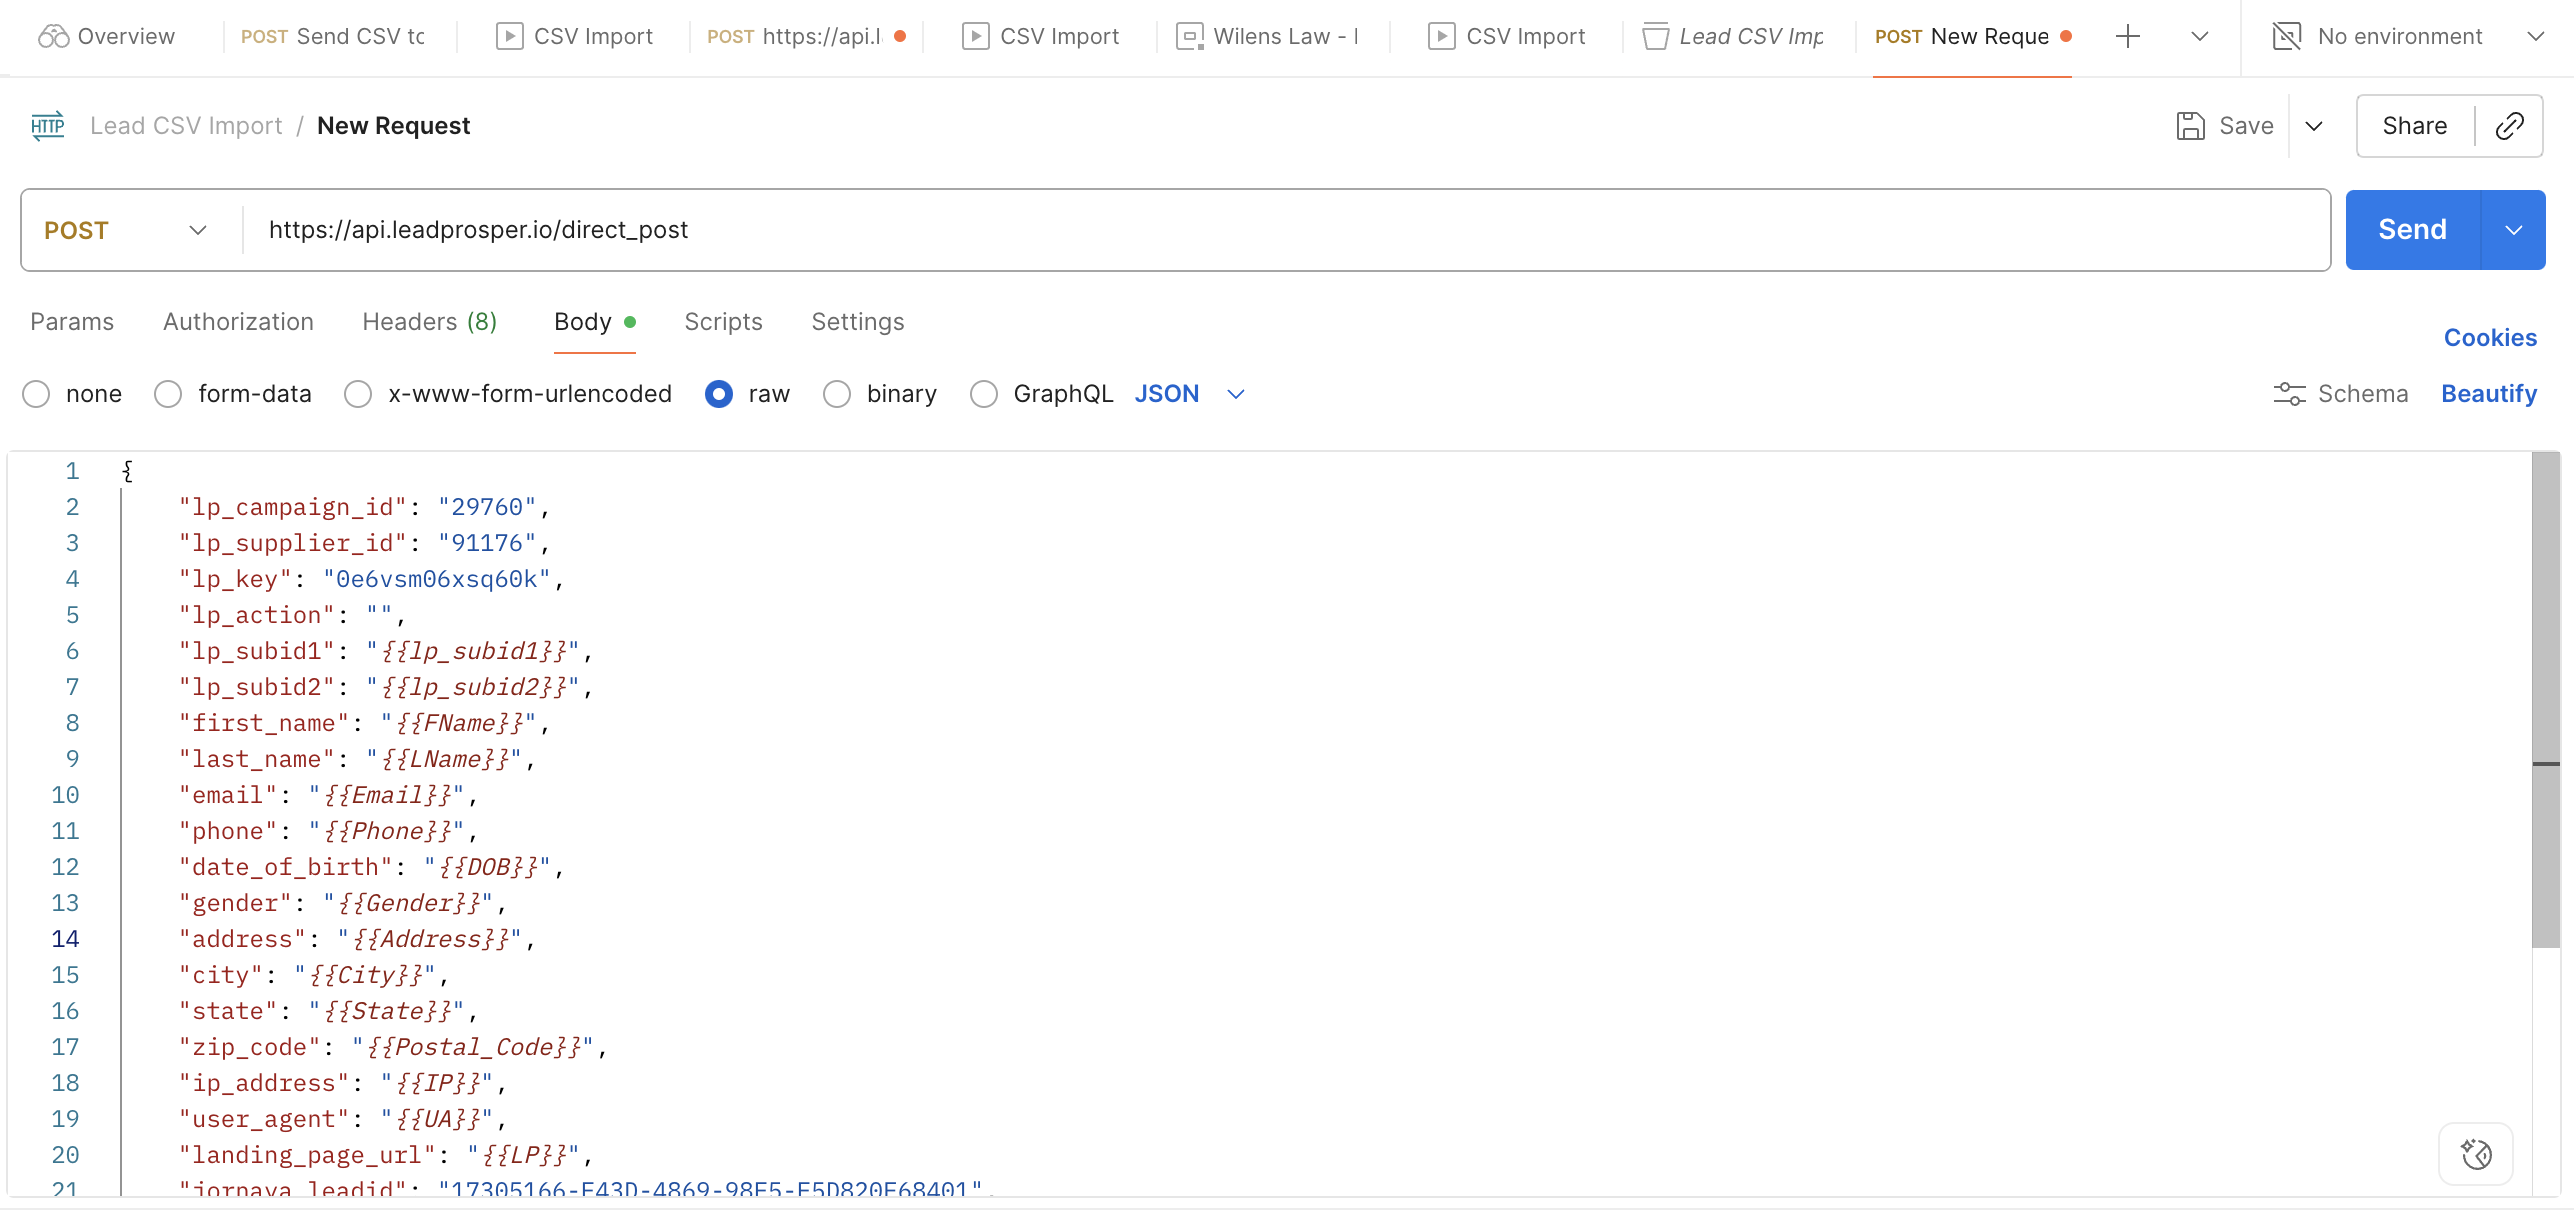Open the Send button options arrow
2574x1224 pixels.
[x=2513, y=230]
